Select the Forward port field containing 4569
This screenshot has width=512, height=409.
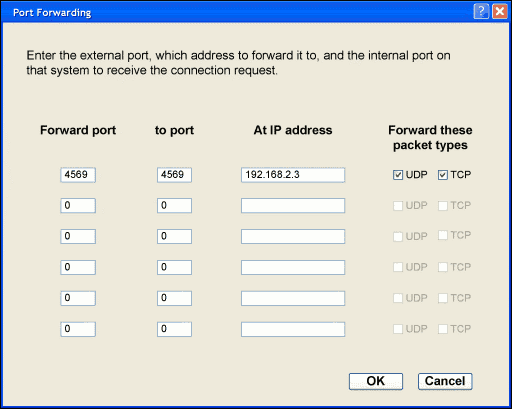[x=78, y=175]
